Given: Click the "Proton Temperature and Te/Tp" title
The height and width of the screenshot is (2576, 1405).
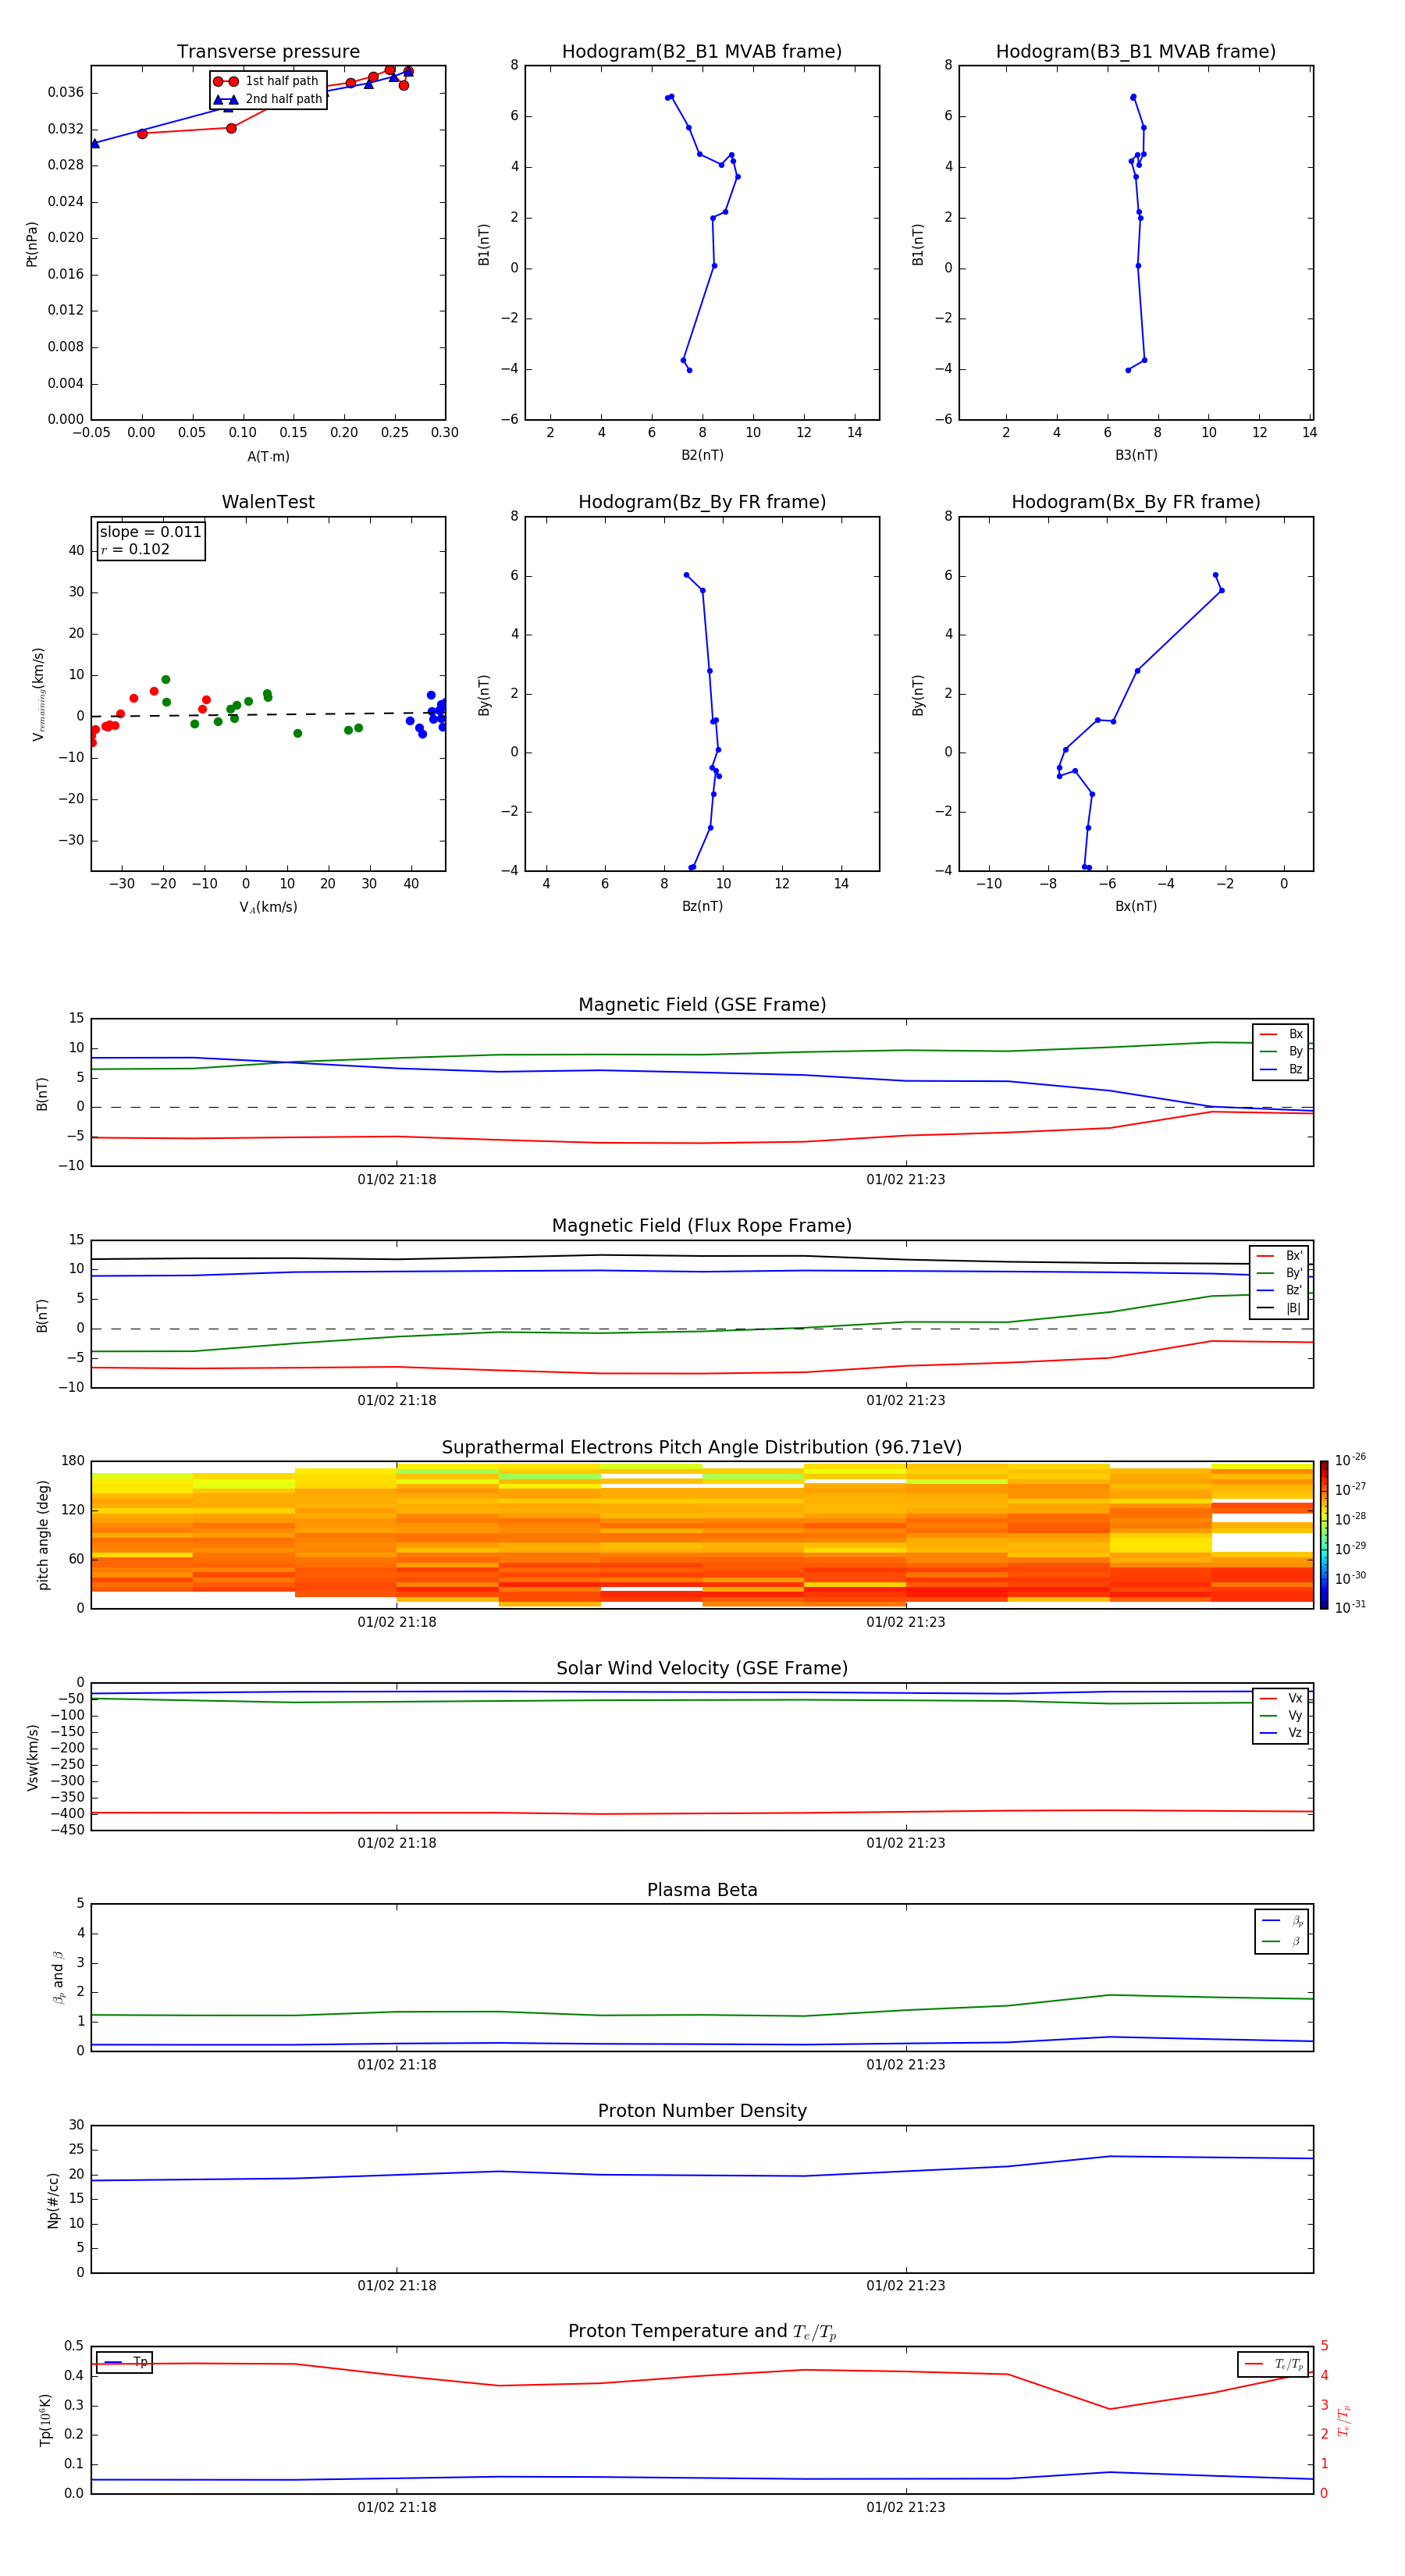Looking at the screenshot, I should (702, 2332).
